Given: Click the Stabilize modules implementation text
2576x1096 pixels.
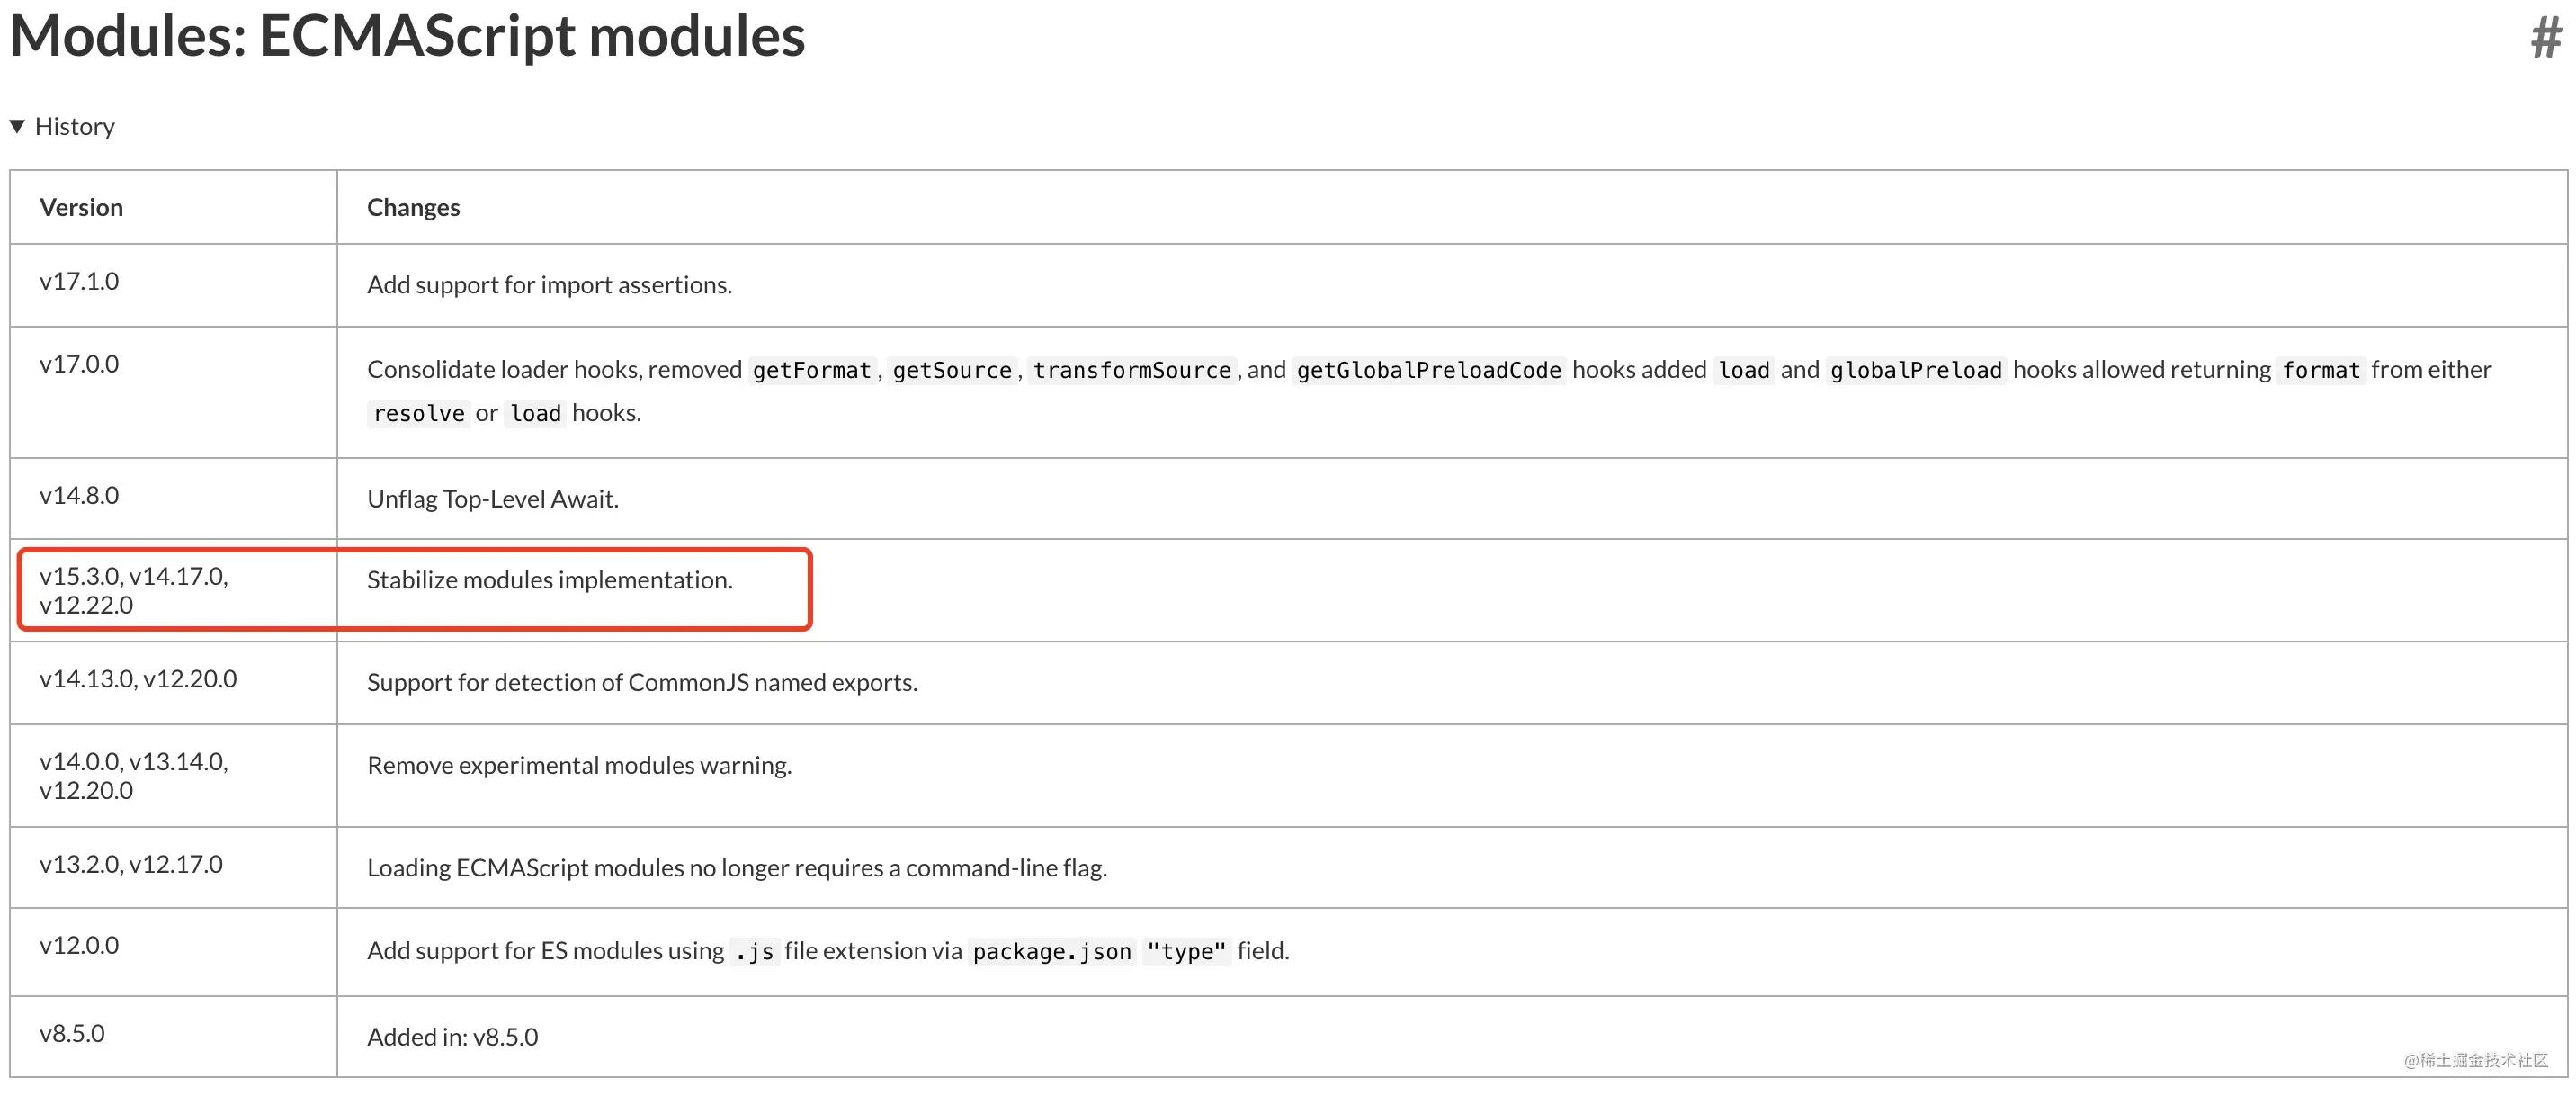Looking at the screenshot, I should (x=549, y=580).
